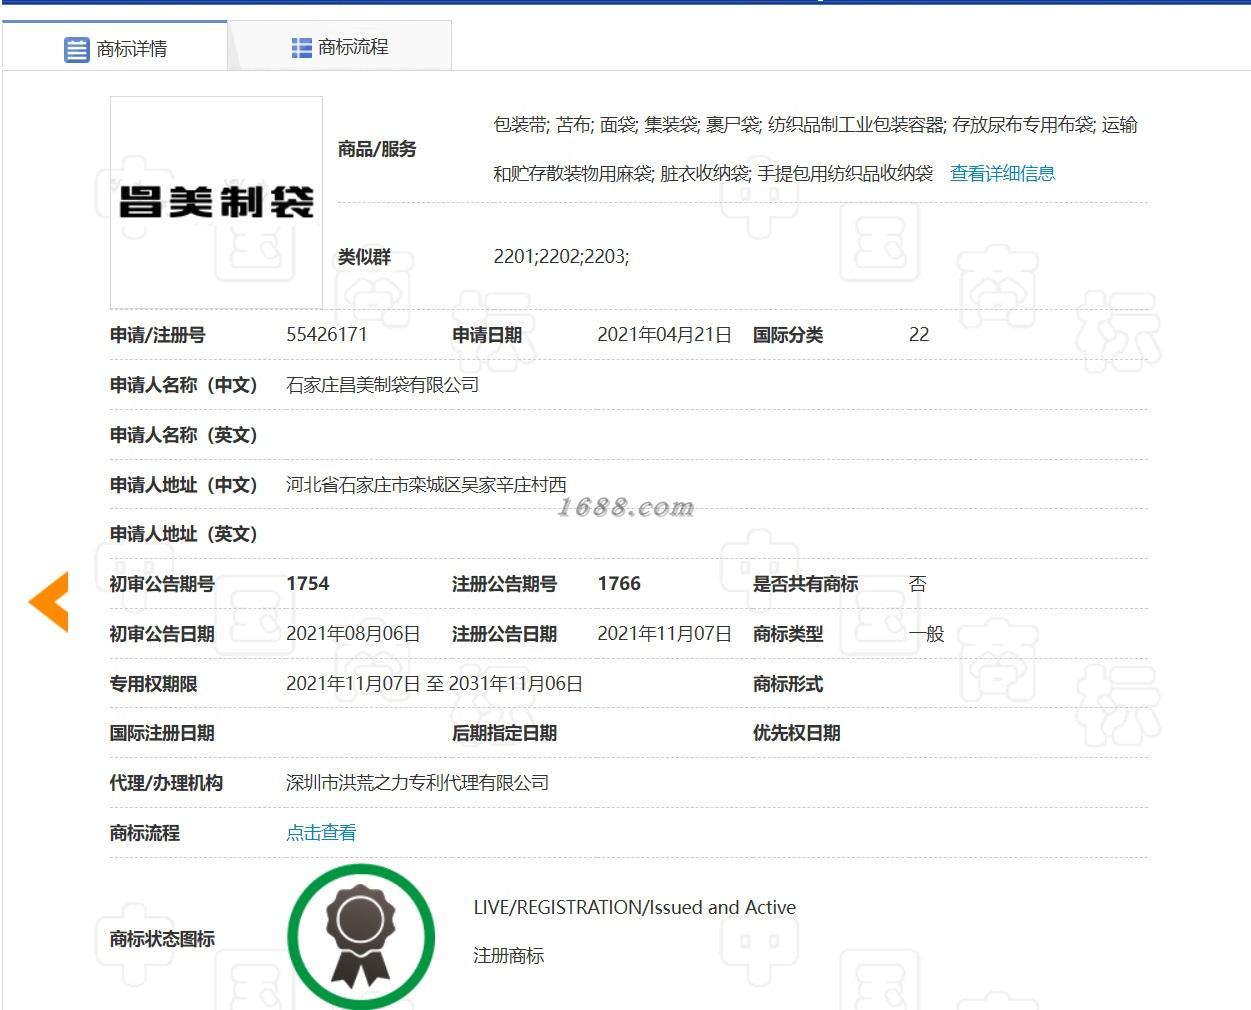The width and height of the screenshot is (1251, 1010).
Task: Click 点击查看 trademark process link
Action: 321,832
